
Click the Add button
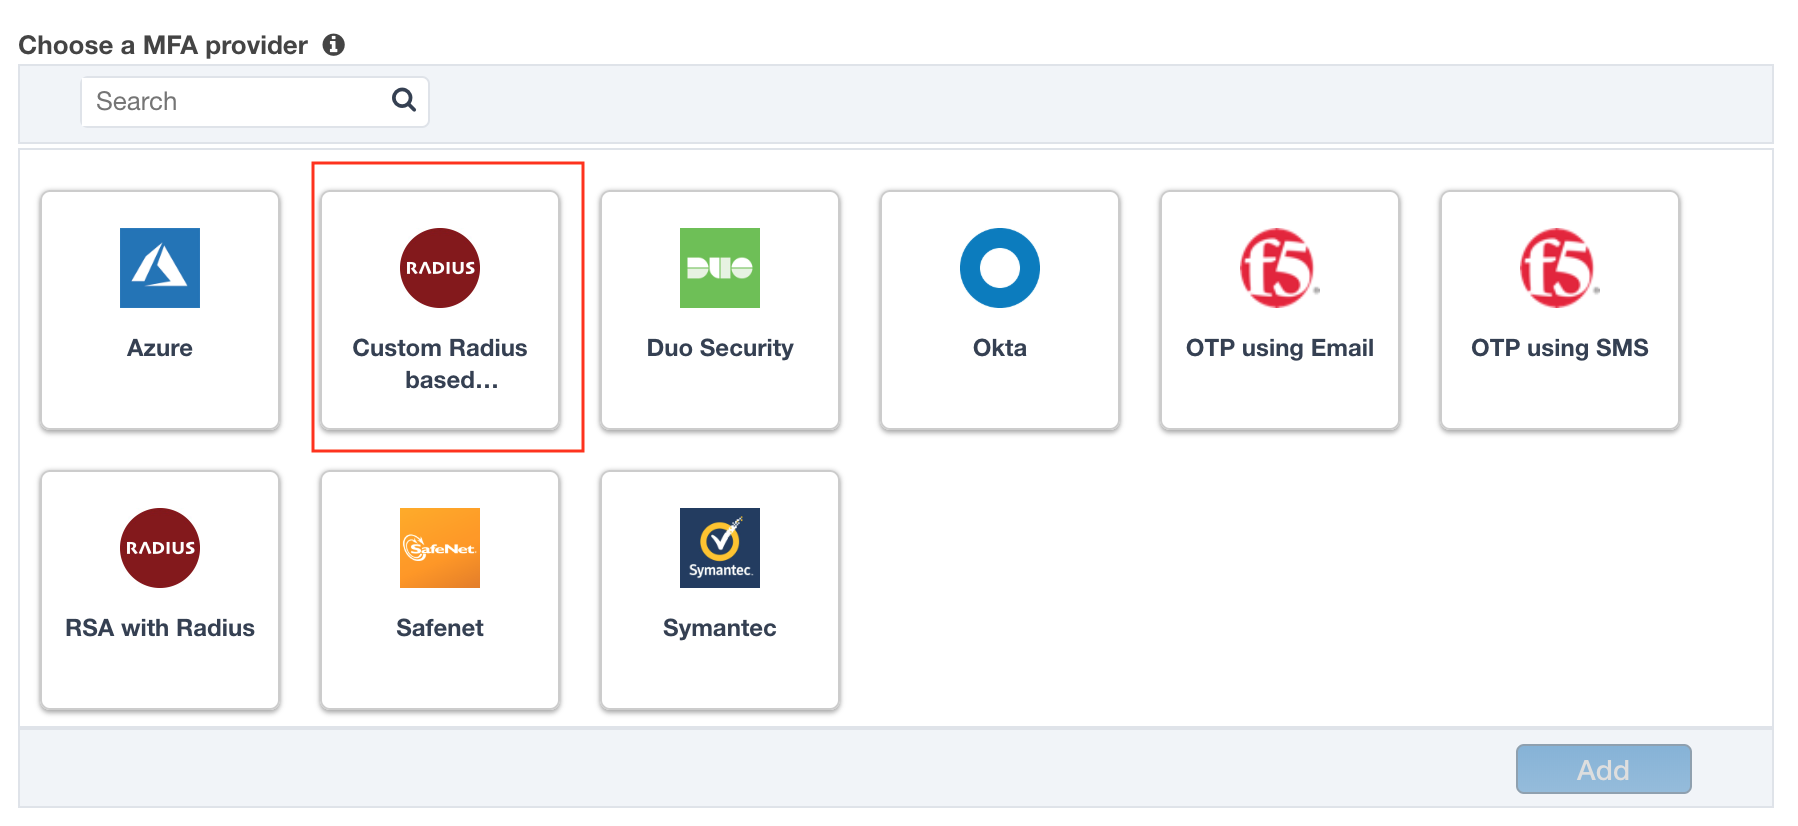pyautogui.click(x=1603, y=769)
